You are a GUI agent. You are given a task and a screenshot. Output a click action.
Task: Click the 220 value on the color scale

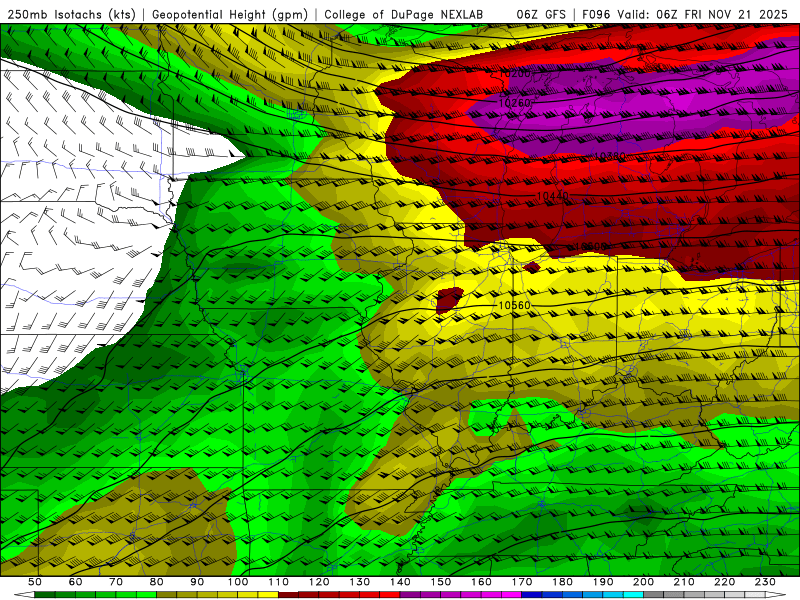tap(724, 582)
